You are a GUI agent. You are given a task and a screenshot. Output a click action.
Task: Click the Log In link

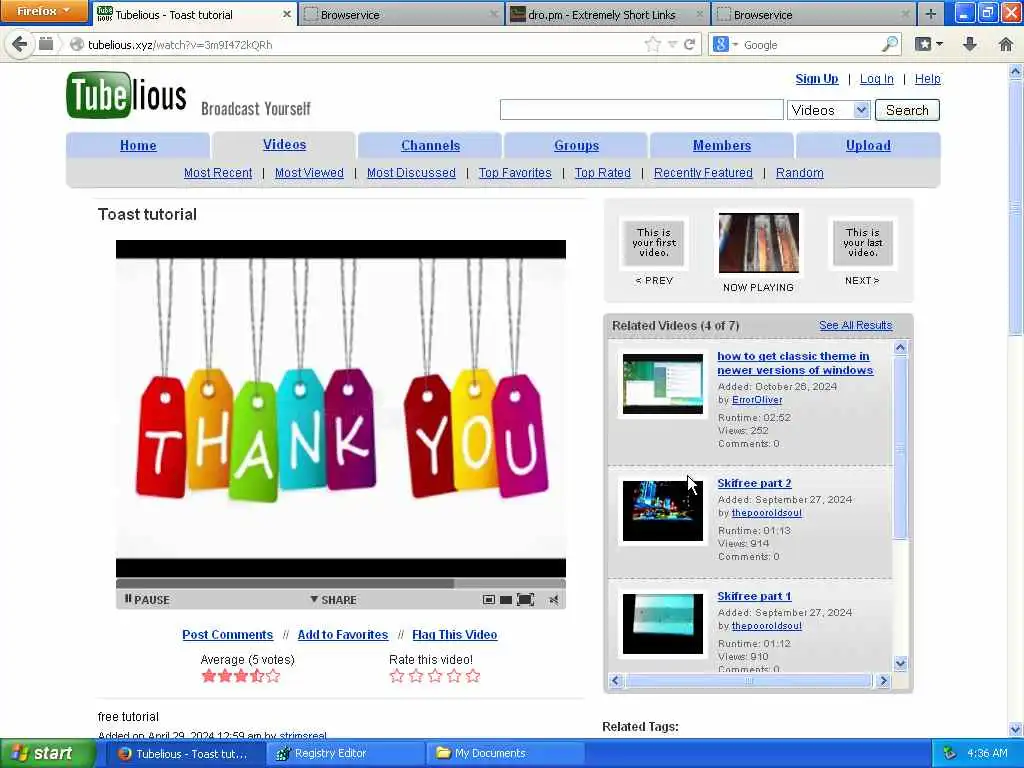(876, 78)
